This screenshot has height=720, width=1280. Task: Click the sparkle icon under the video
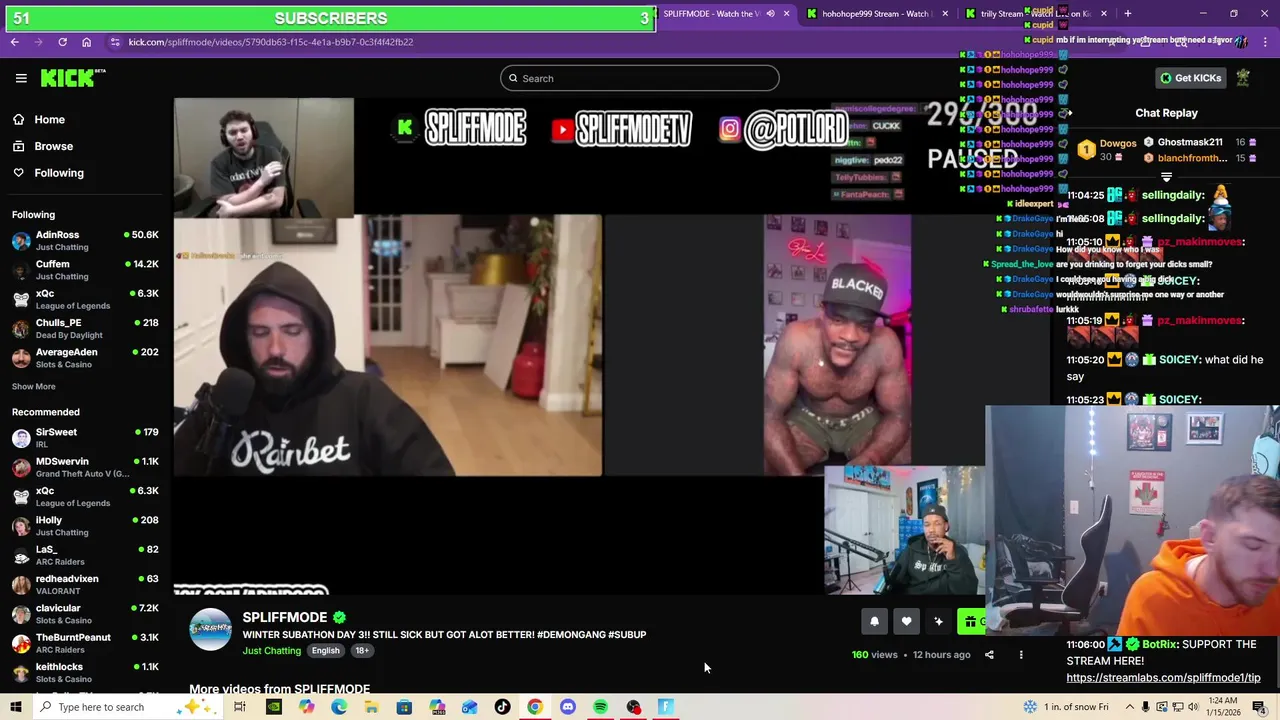pos(938,622)
